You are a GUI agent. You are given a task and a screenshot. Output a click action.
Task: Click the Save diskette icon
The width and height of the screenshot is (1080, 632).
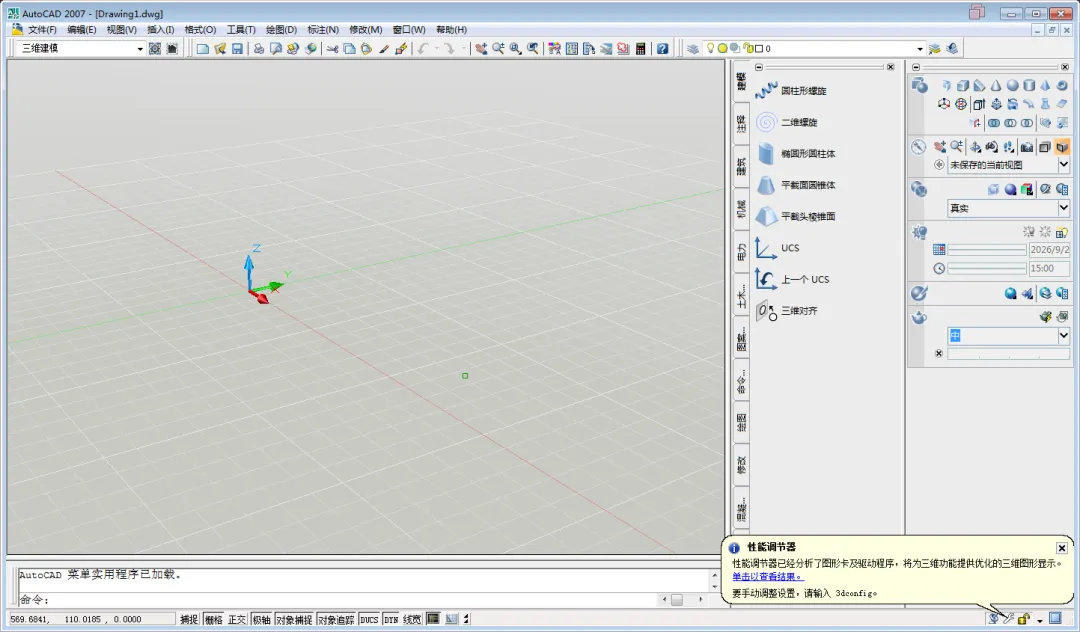pyautogui.click(x=237, y=49)
